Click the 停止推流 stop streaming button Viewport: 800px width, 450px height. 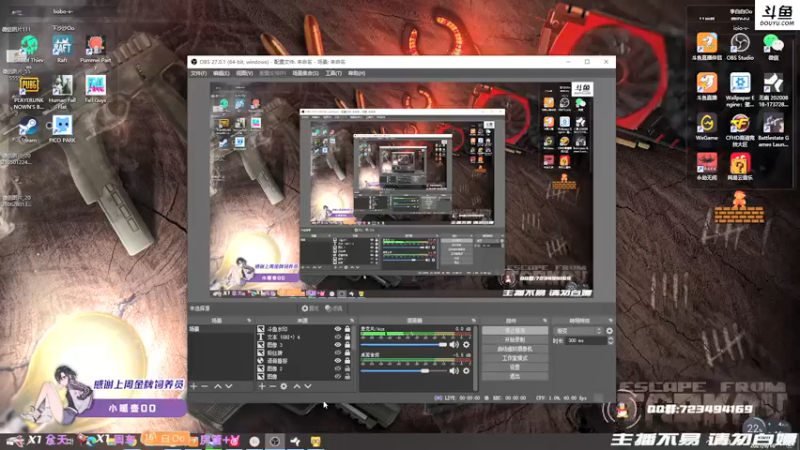click(x=514, y=331)
